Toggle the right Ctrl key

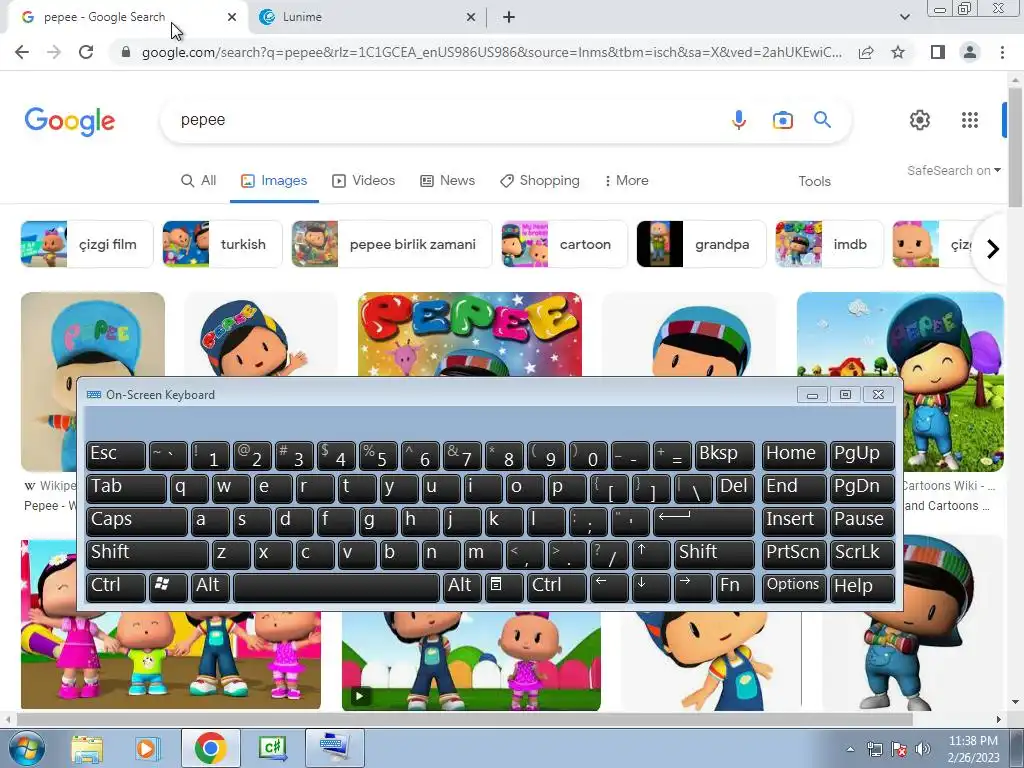pos(556,586)
